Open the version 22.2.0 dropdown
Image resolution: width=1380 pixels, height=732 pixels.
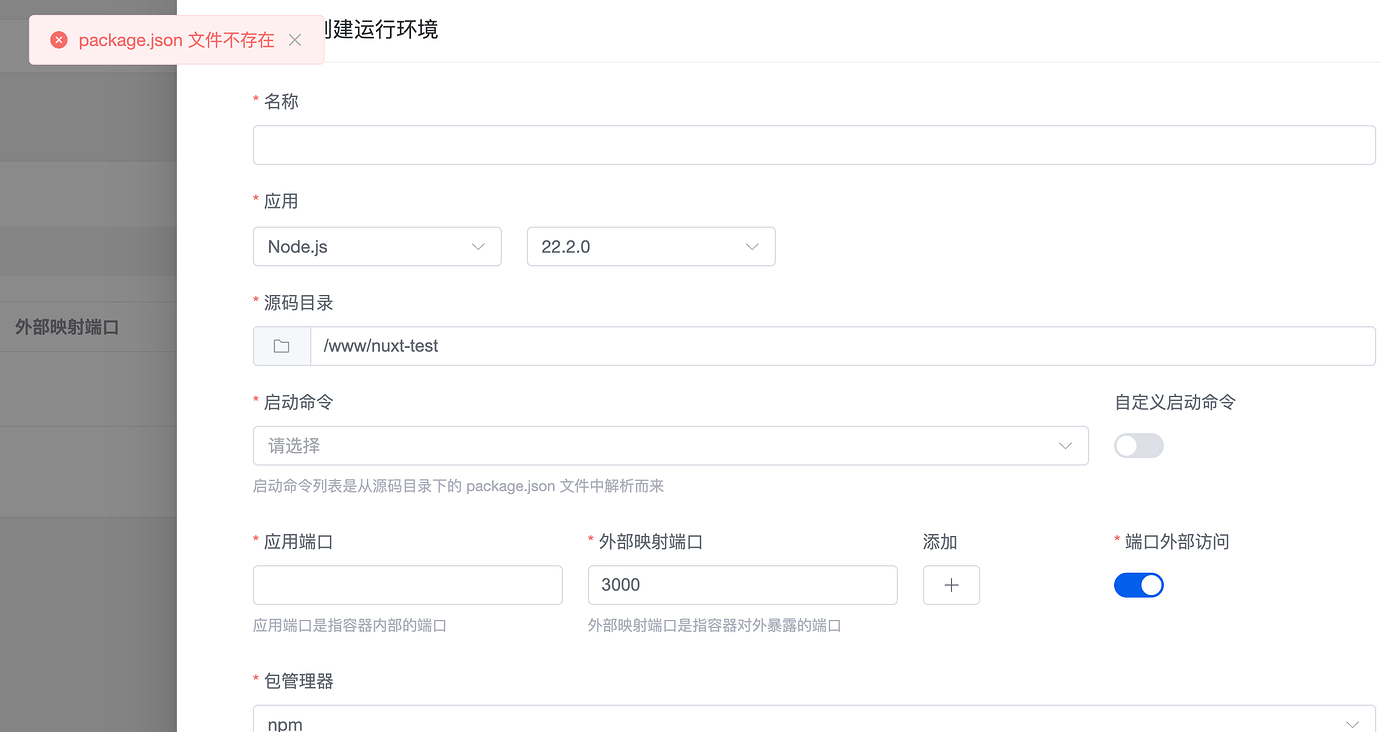click(651, 246)
